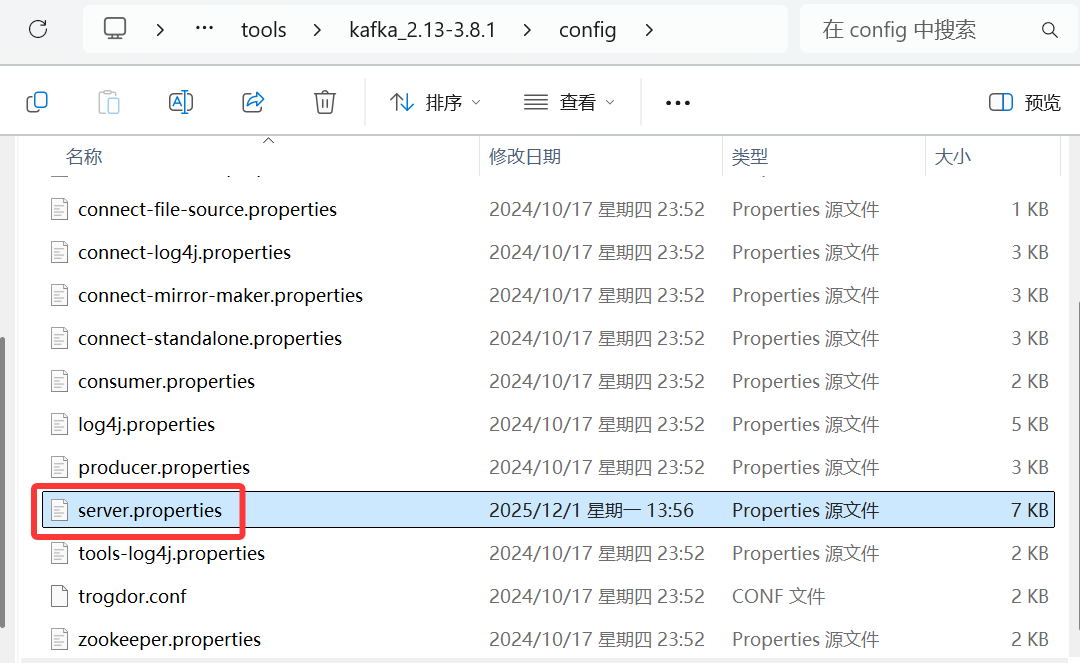The height and width of the screenshot is (663, 1080).
Task: Click config folder in breadcrumb
Action: (588, 30)
